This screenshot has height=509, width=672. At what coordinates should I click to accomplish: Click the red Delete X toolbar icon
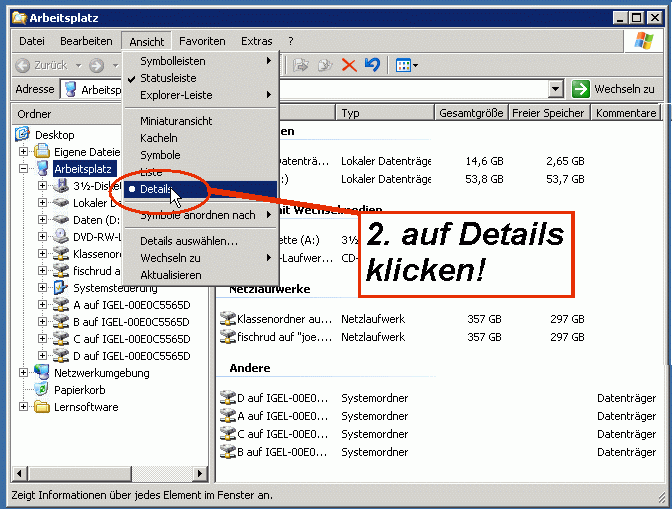coord(349,65)
